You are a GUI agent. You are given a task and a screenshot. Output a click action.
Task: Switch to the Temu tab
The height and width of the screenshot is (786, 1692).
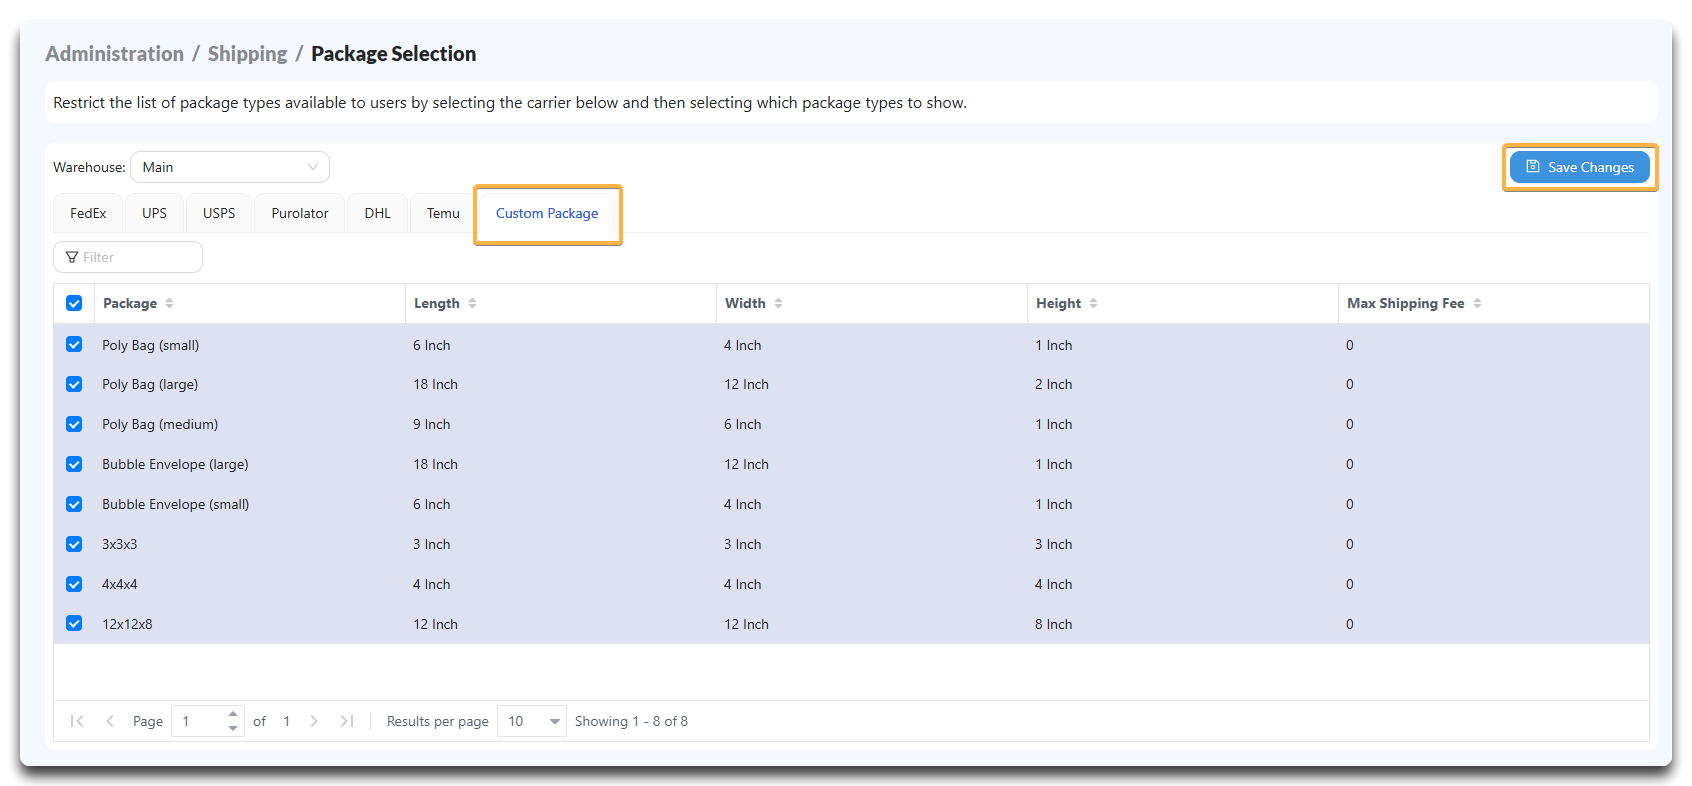[x=443, y=213]
